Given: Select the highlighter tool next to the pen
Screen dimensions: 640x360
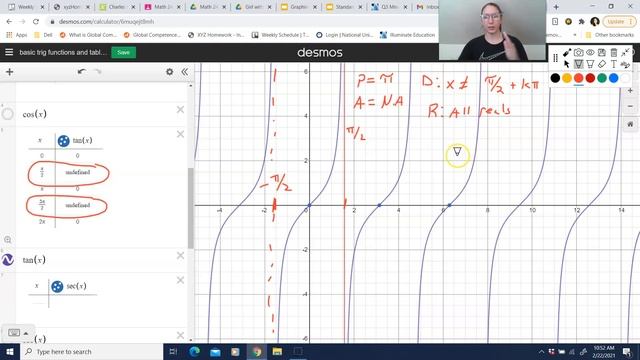Looking at the screenshot, I should (x=590, y=64).
